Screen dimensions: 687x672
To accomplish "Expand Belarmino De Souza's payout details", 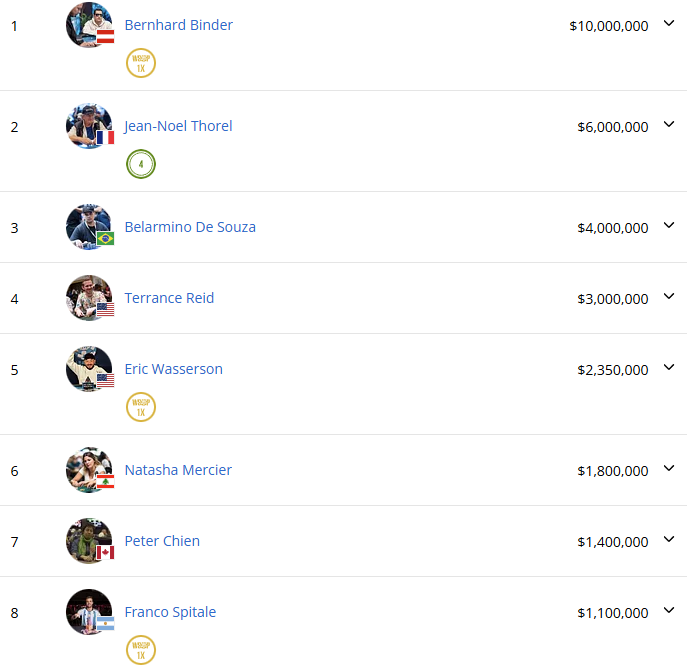I will (x=669, y=226).
